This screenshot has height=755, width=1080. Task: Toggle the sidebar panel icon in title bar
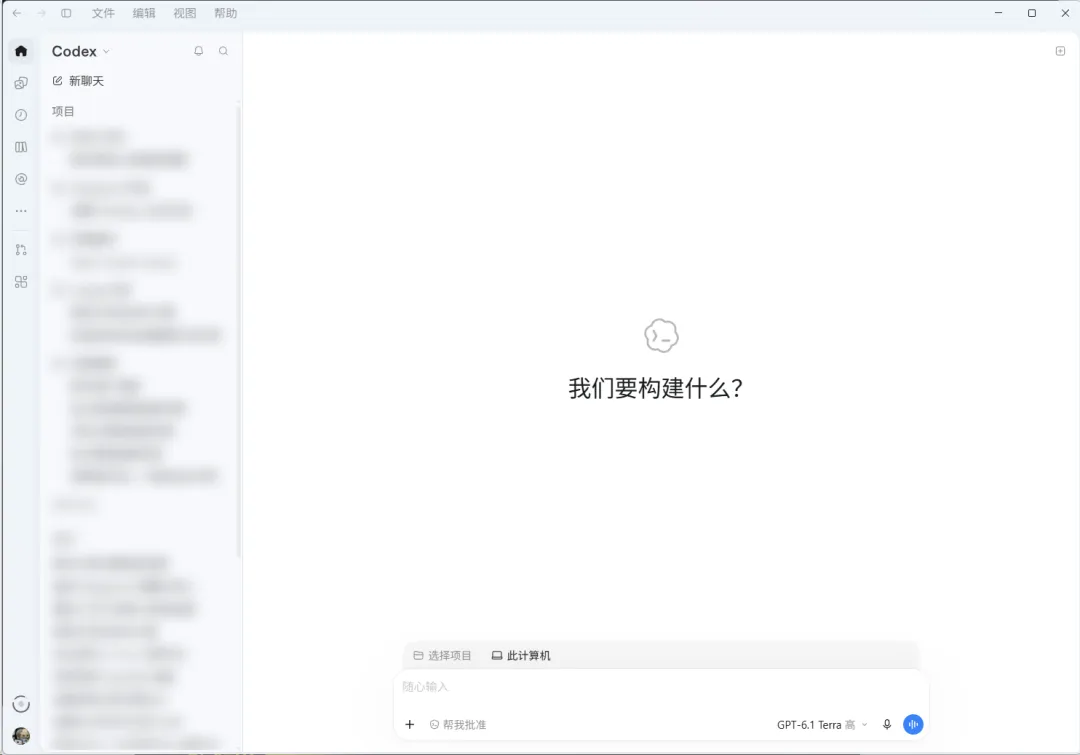coord(66,13)
